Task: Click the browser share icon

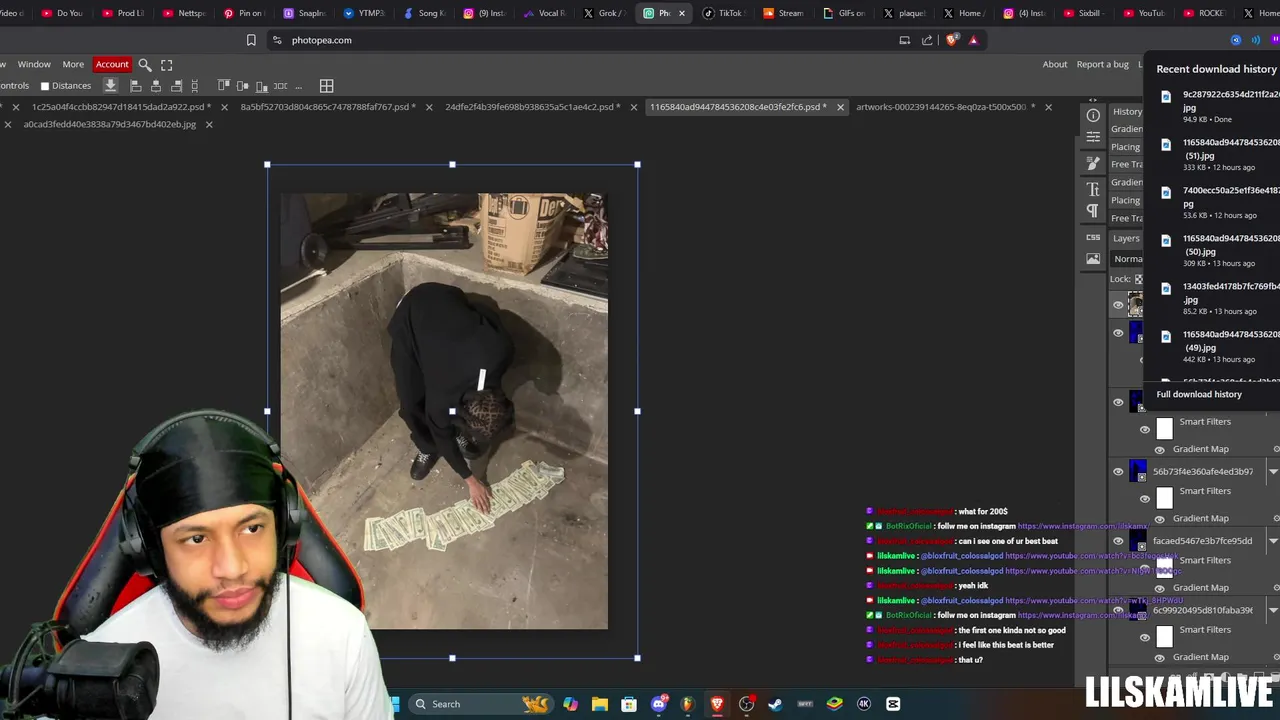Action: pyautogui.click(x=927, y=40)
